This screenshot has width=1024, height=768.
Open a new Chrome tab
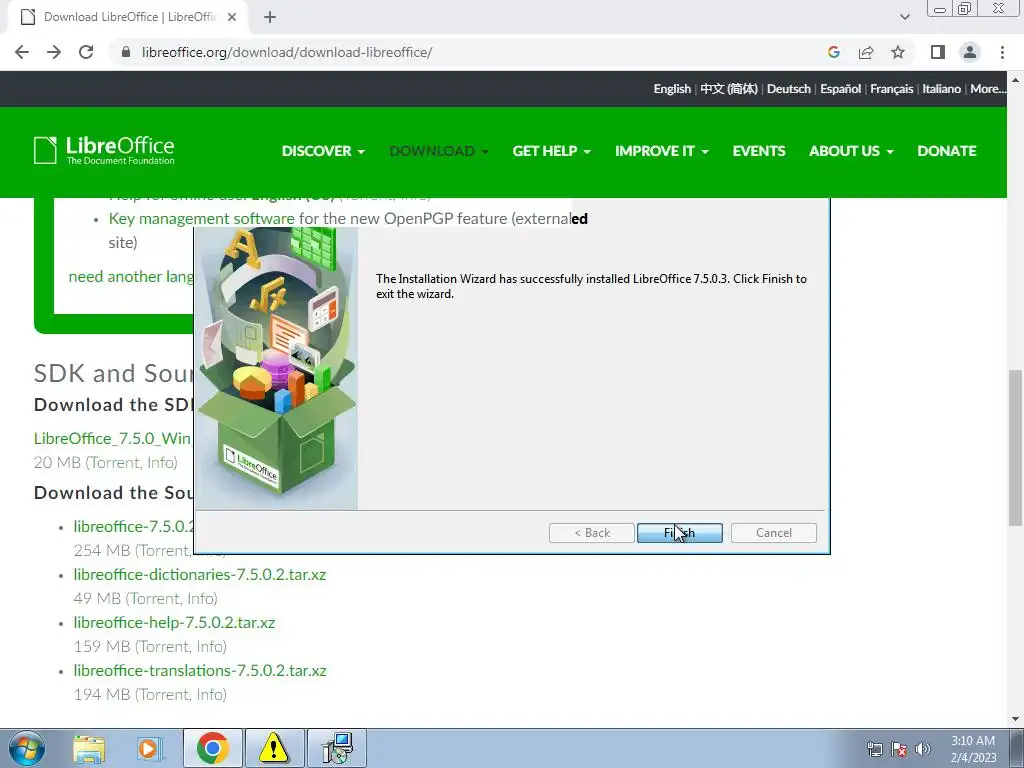270,17
